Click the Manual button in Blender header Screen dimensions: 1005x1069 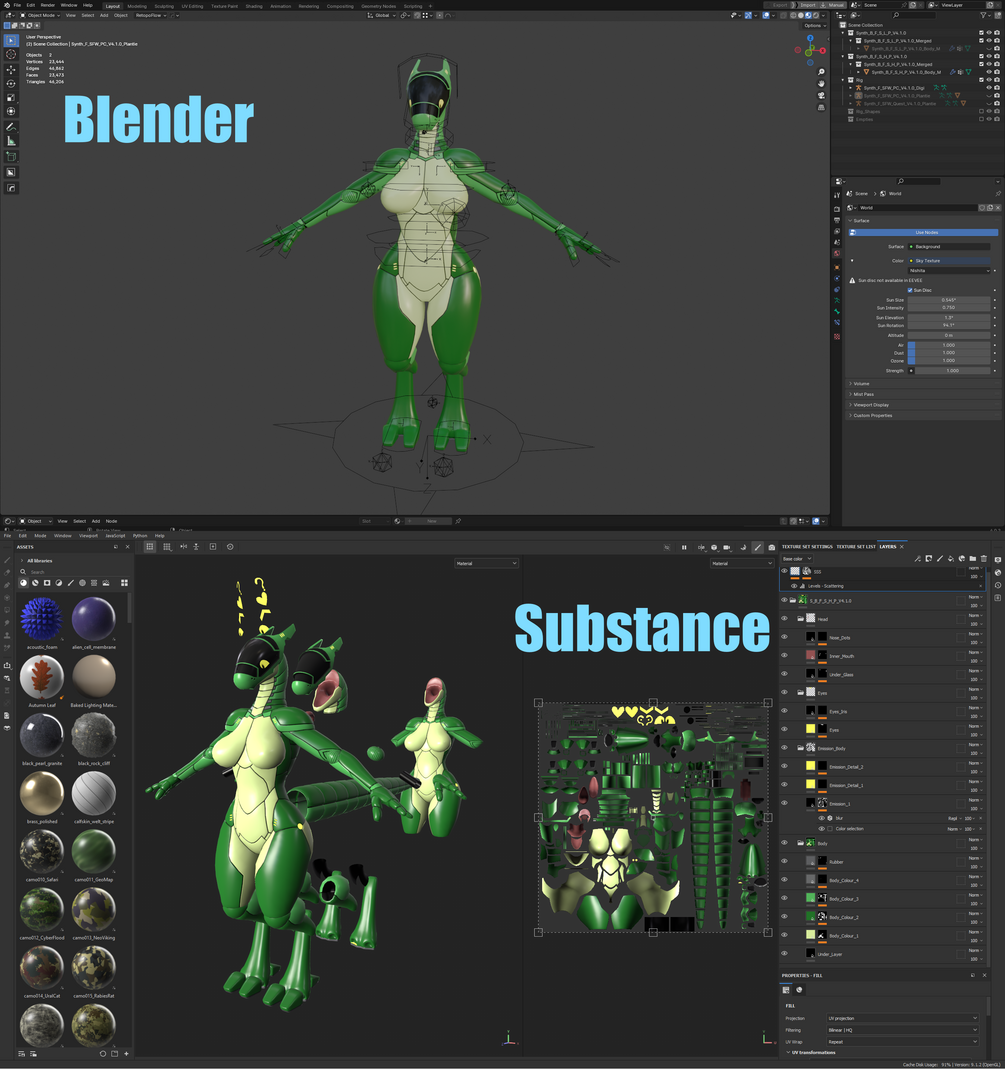pos(832,5)
